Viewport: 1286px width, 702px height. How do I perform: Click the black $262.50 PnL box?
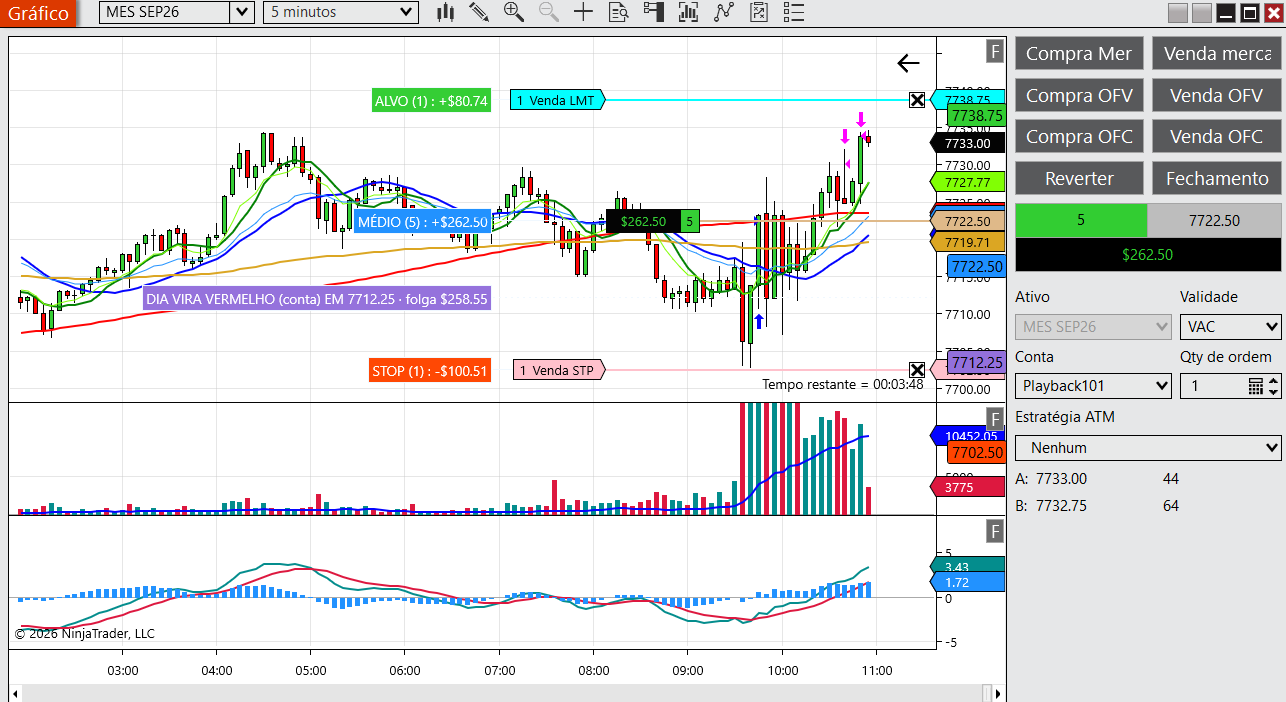pos(1148,254)
